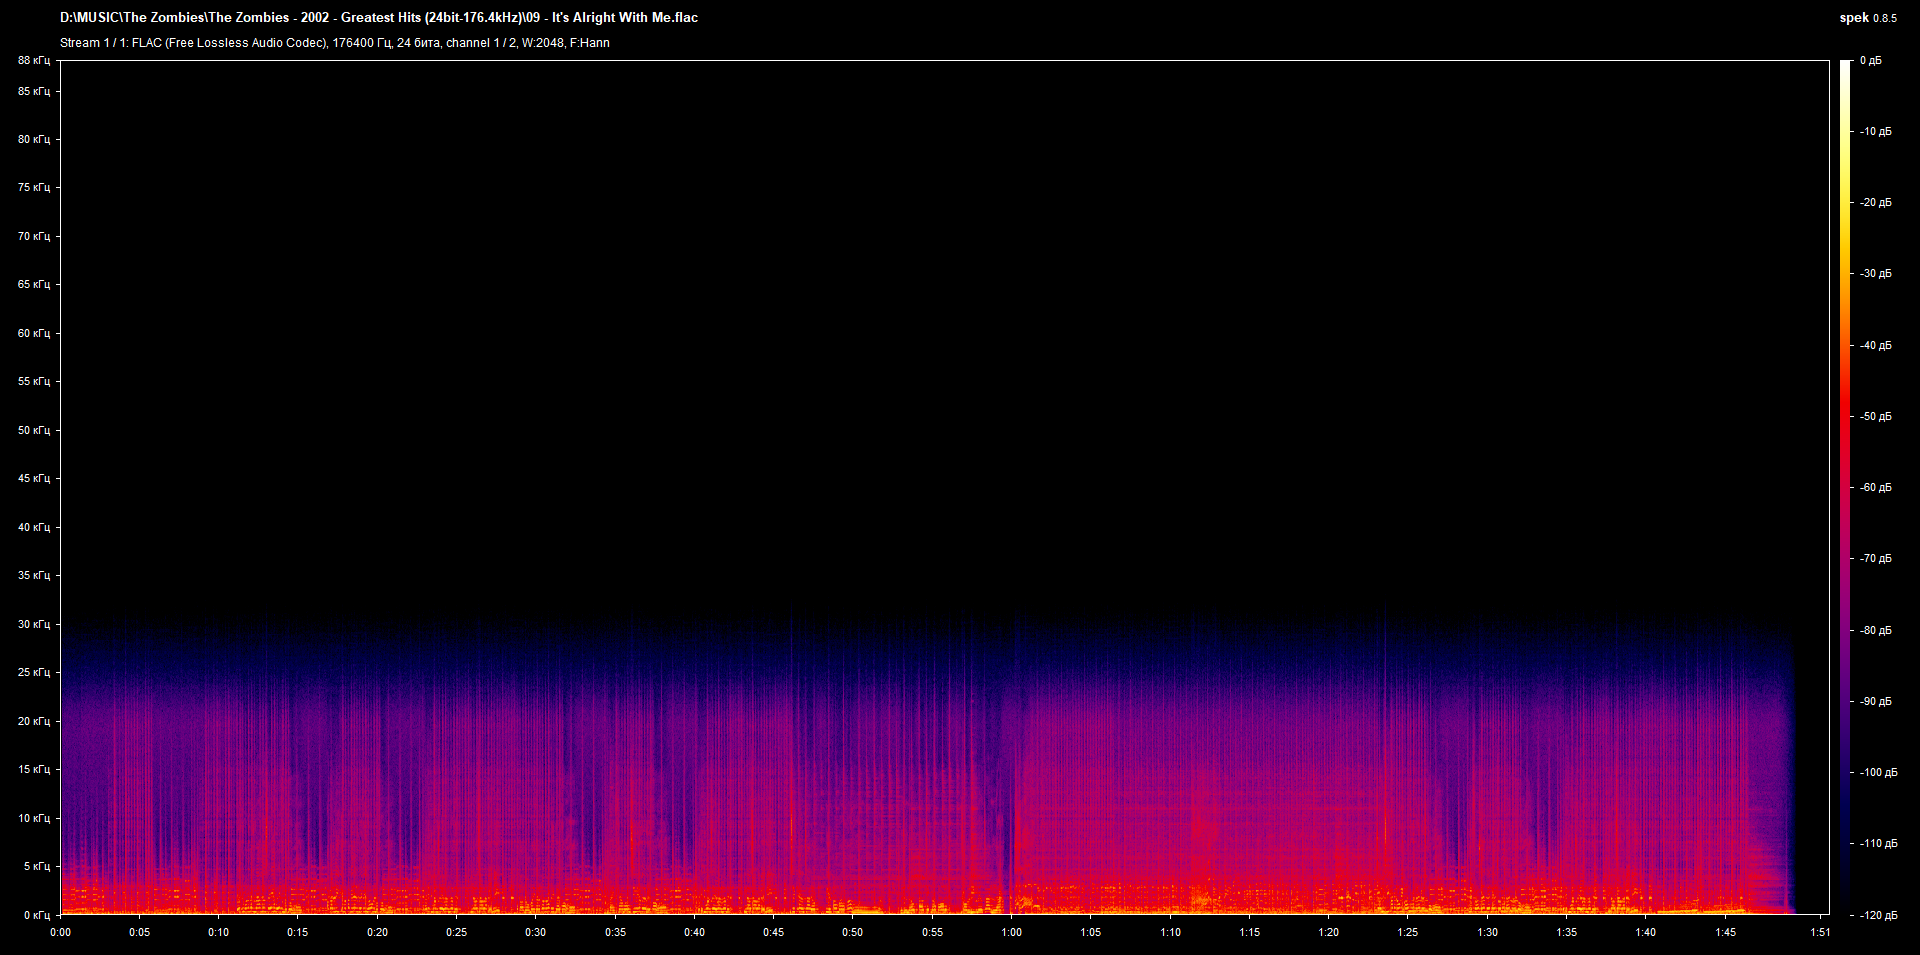This screenshot has height=955, width=1920.
Task: Click the -80 дБ scale label
Action: point(1876,630)
